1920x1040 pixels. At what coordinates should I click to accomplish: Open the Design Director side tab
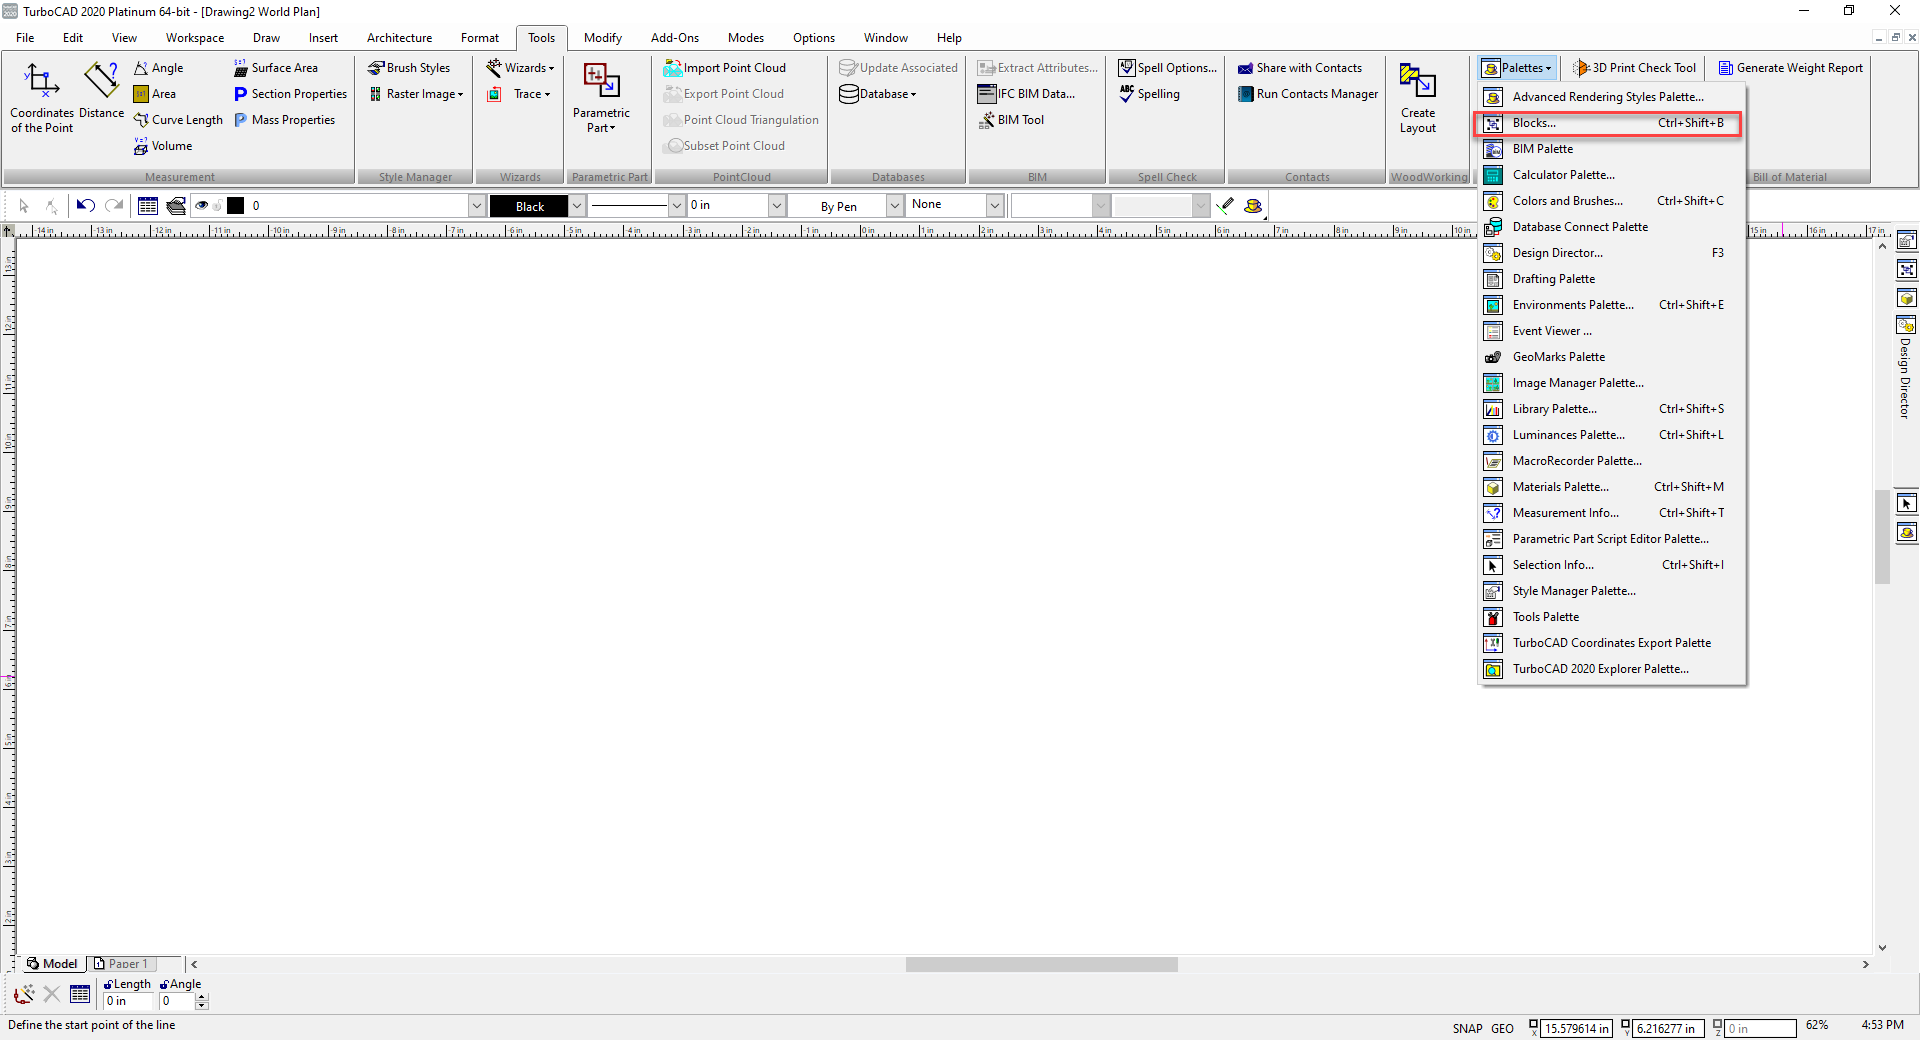pyautogui.click(x=1906, y=367)
